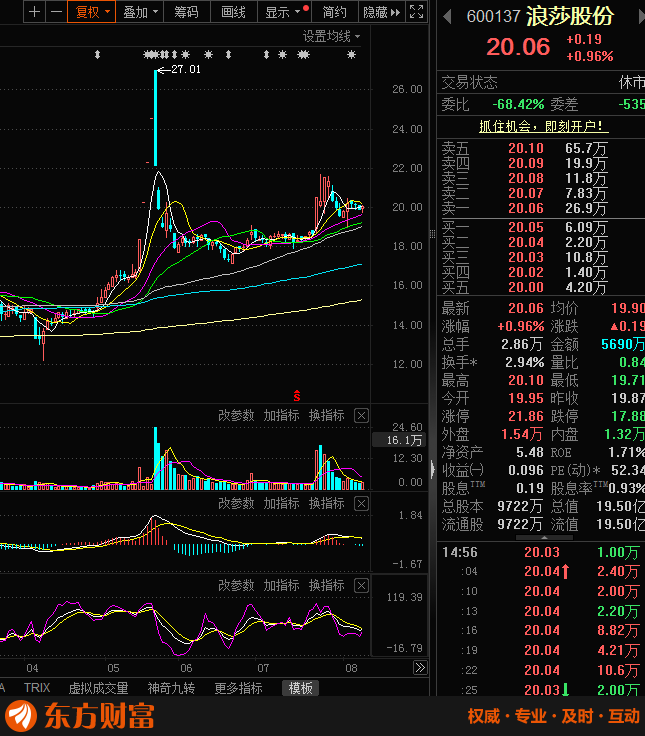Click the 涨停 21.86 value
The width and height of the screenshot is (645, 736).
(x=526, y=416)
